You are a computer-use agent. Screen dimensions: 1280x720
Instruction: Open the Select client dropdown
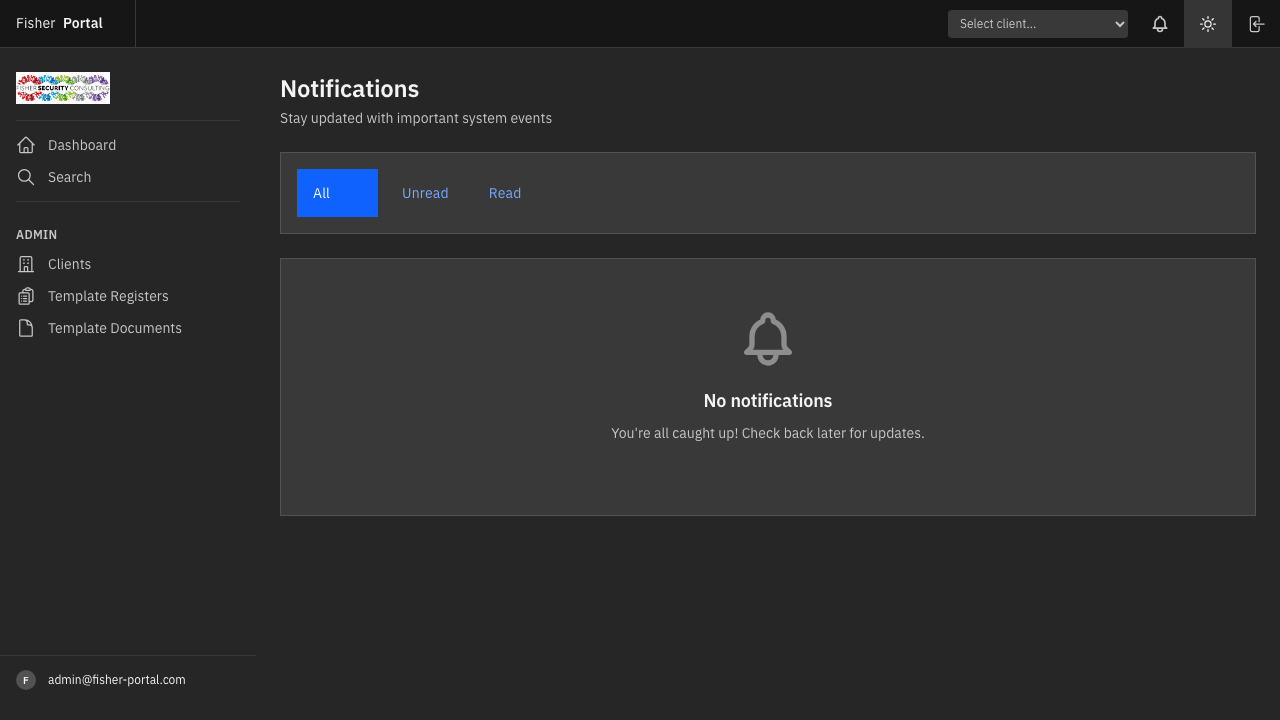point(1037,23)
